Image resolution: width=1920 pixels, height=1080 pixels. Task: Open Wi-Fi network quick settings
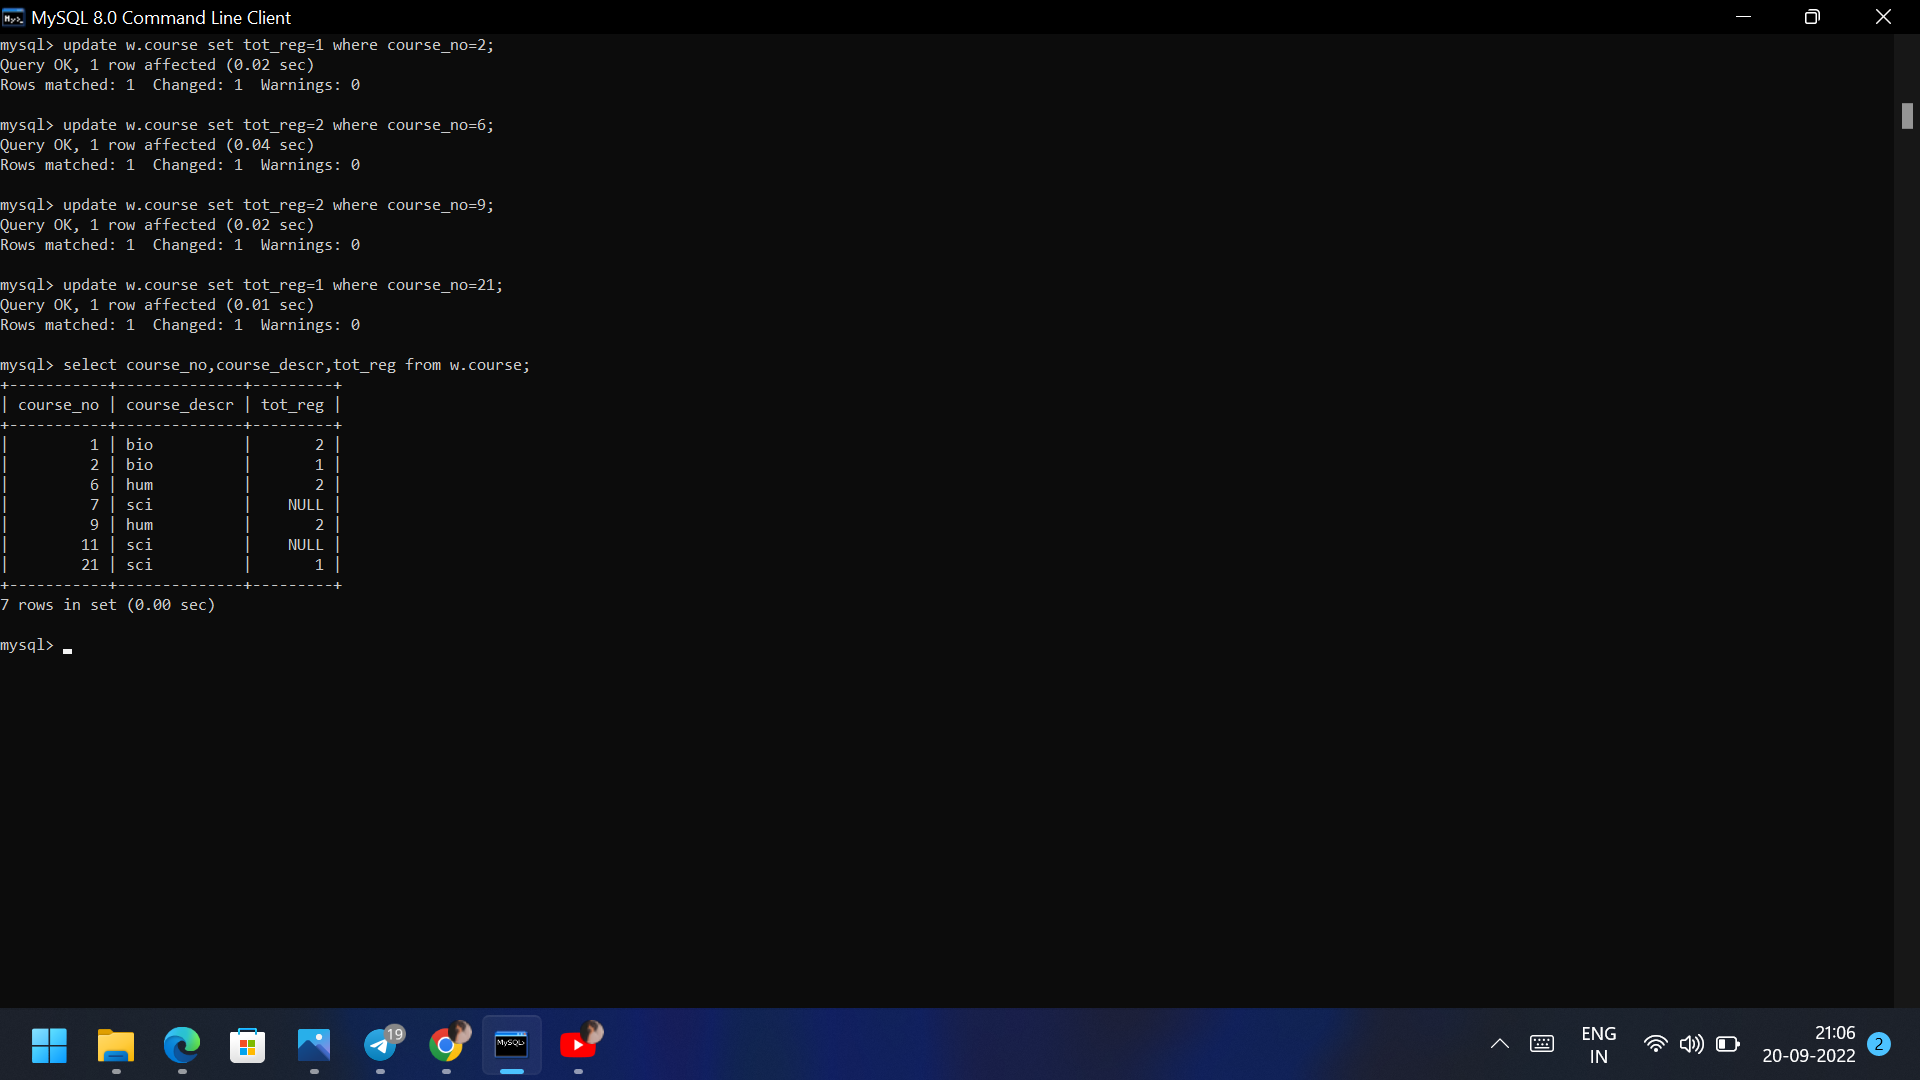(x=1656, y=1044)
